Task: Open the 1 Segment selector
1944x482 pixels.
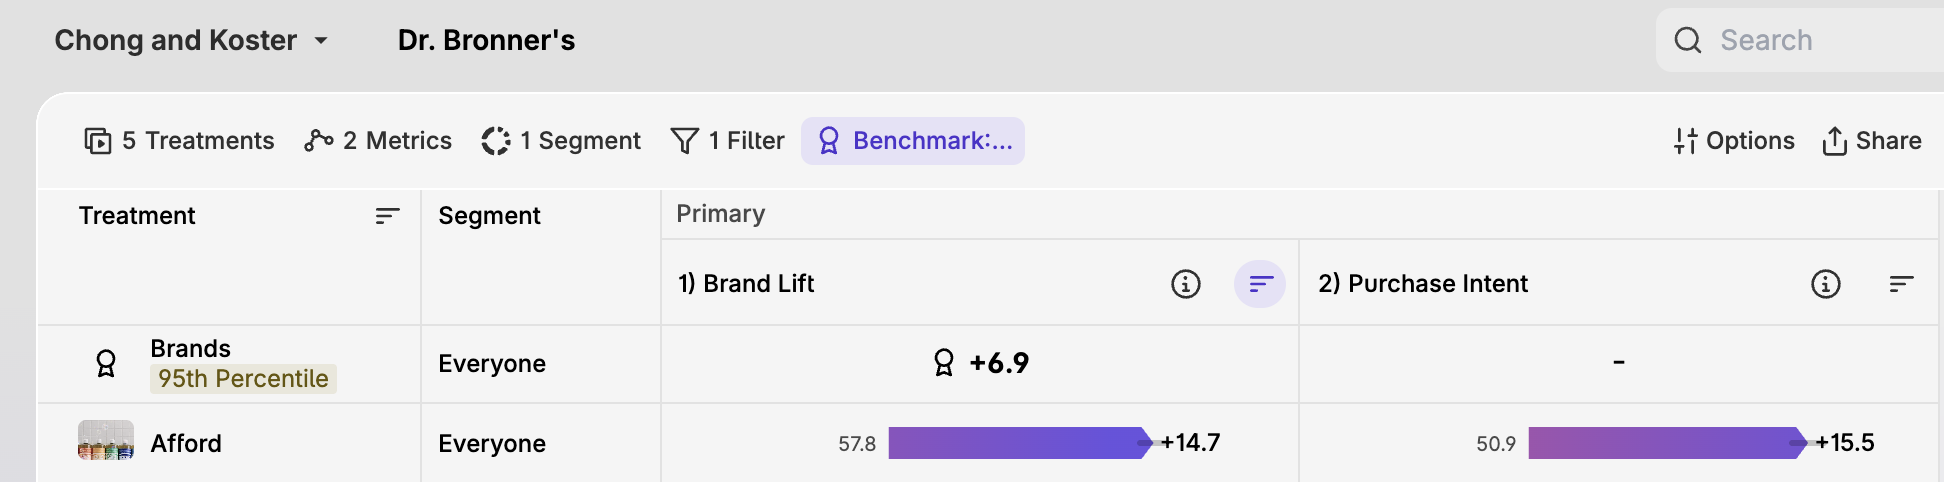Action: click(561, 141)
